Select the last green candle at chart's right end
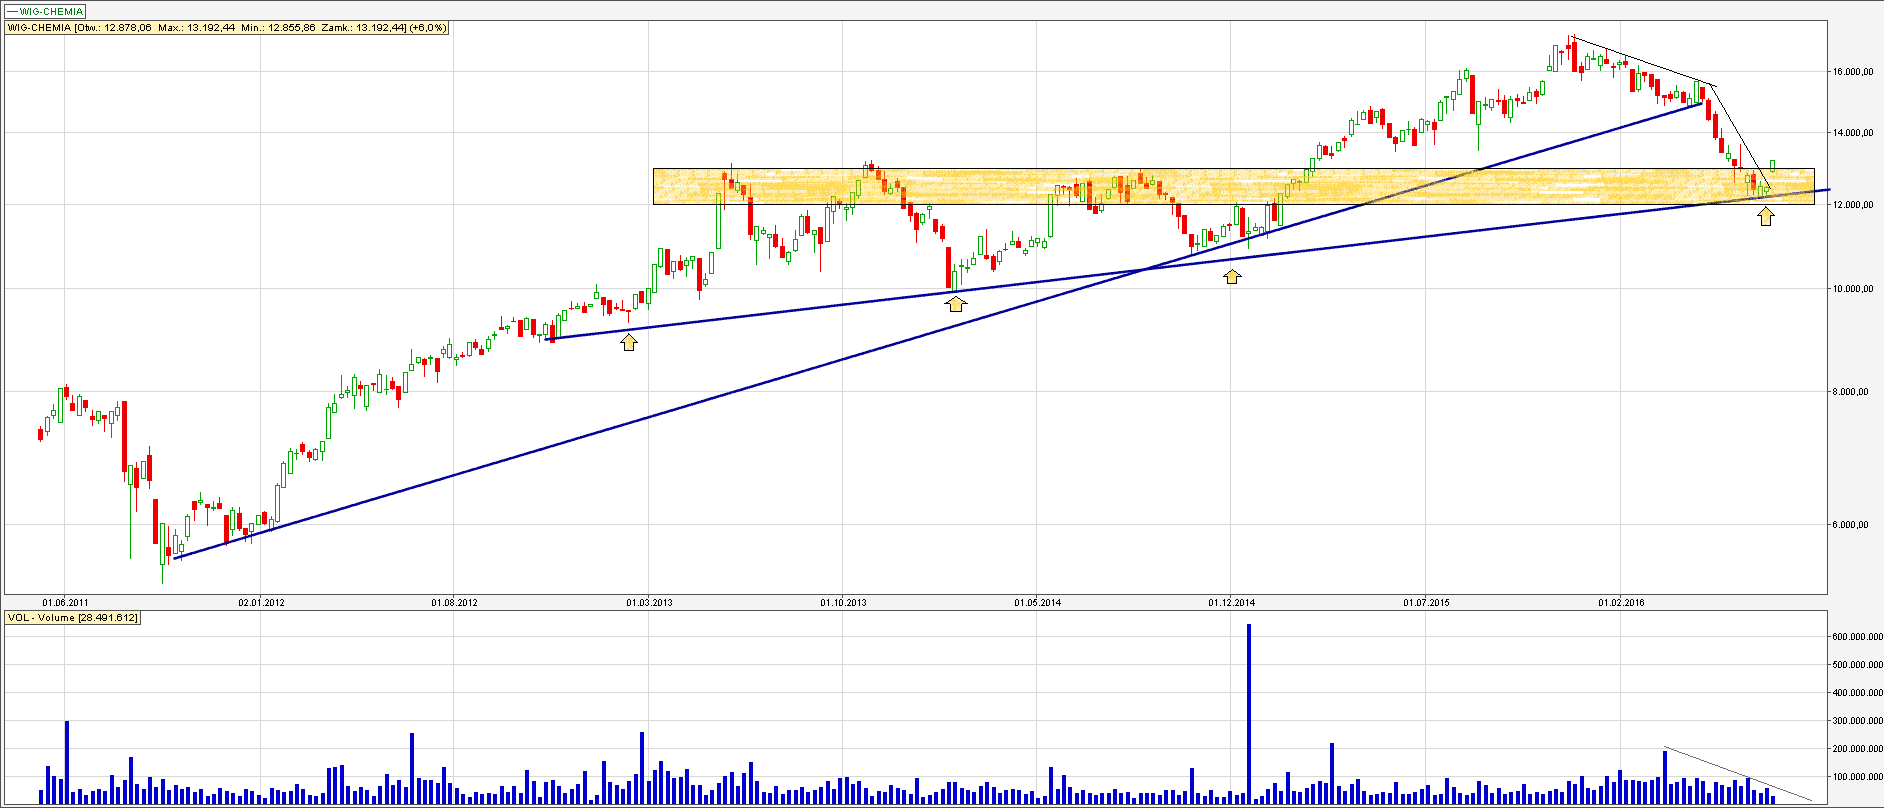Viewport: 1884px width, 808px height. [1773, 164]
